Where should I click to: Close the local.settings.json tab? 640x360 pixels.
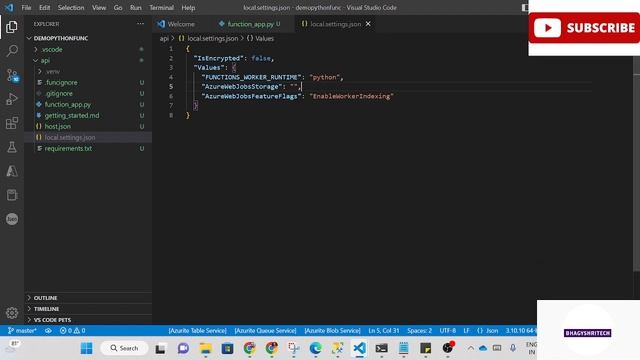tap(368, 24)
